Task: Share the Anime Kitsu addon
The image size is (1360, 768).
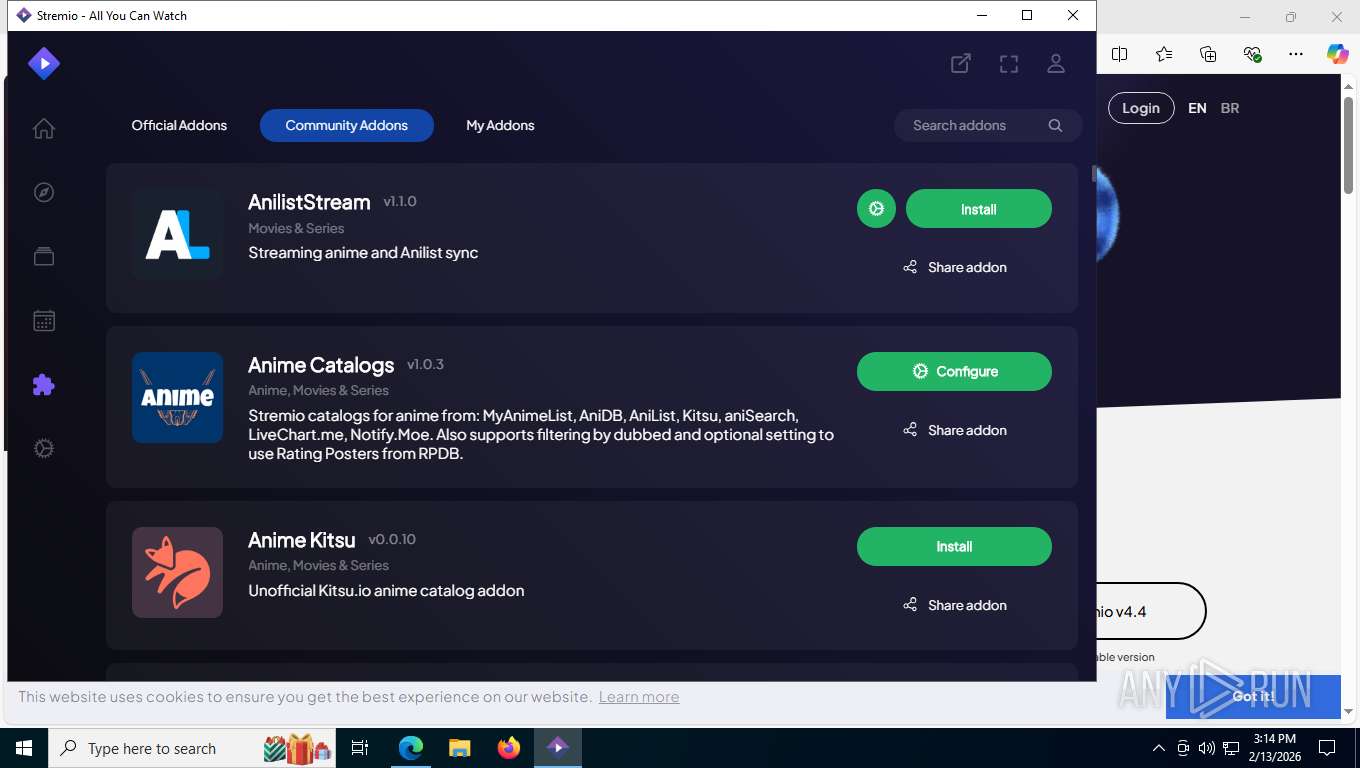Action: pyautogui.click(x=954, y=605)
